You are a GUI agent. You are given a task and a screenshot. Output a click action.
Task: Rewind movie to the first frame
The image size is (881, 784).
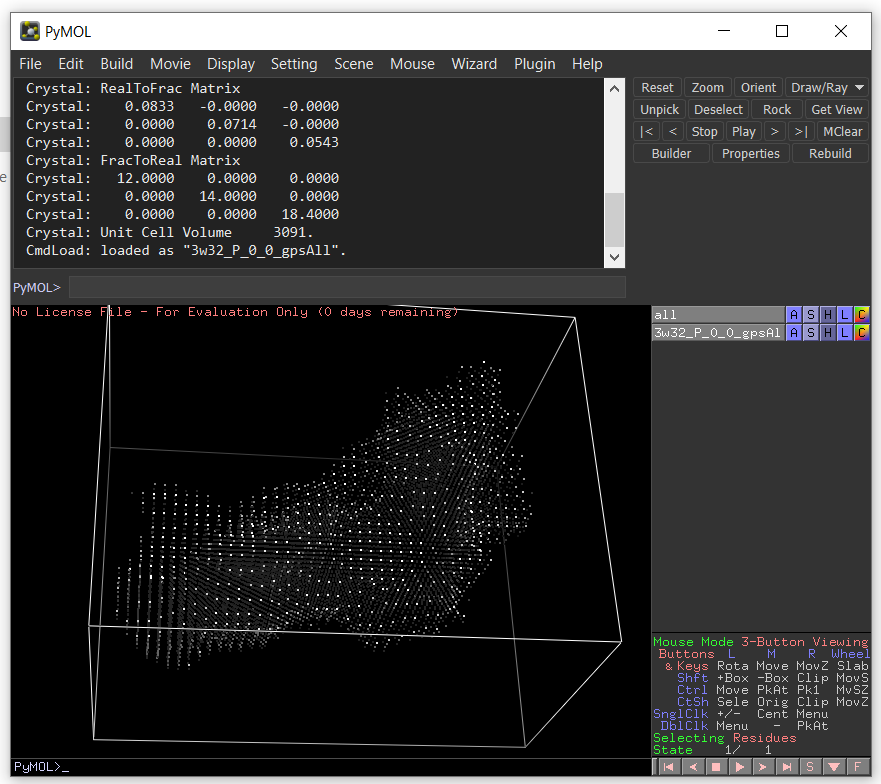pos(668,766)
